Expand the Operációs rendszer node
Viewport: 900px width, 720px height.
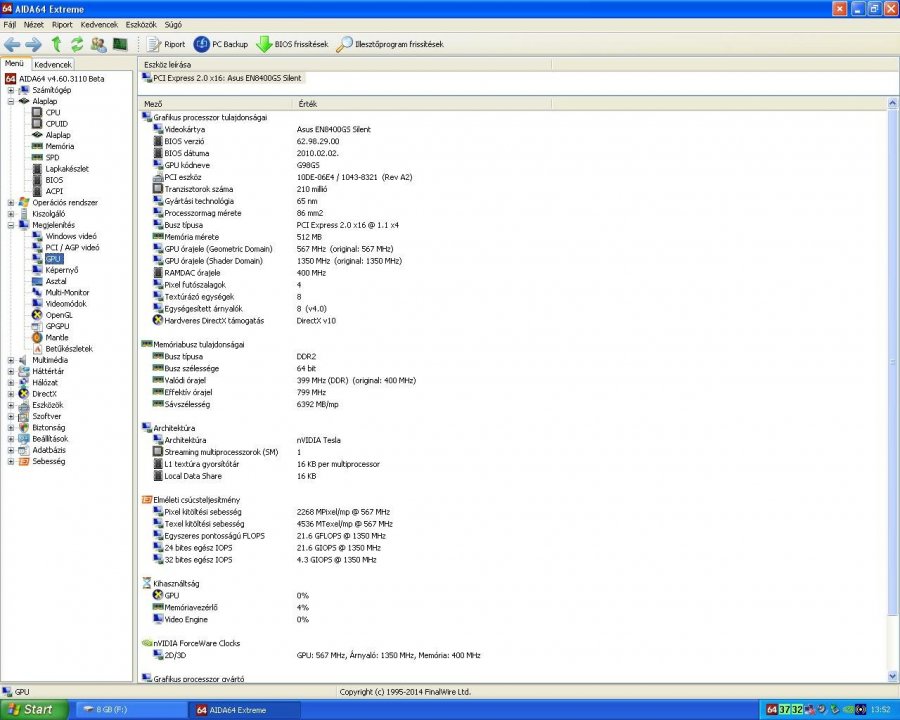point(10,203)
